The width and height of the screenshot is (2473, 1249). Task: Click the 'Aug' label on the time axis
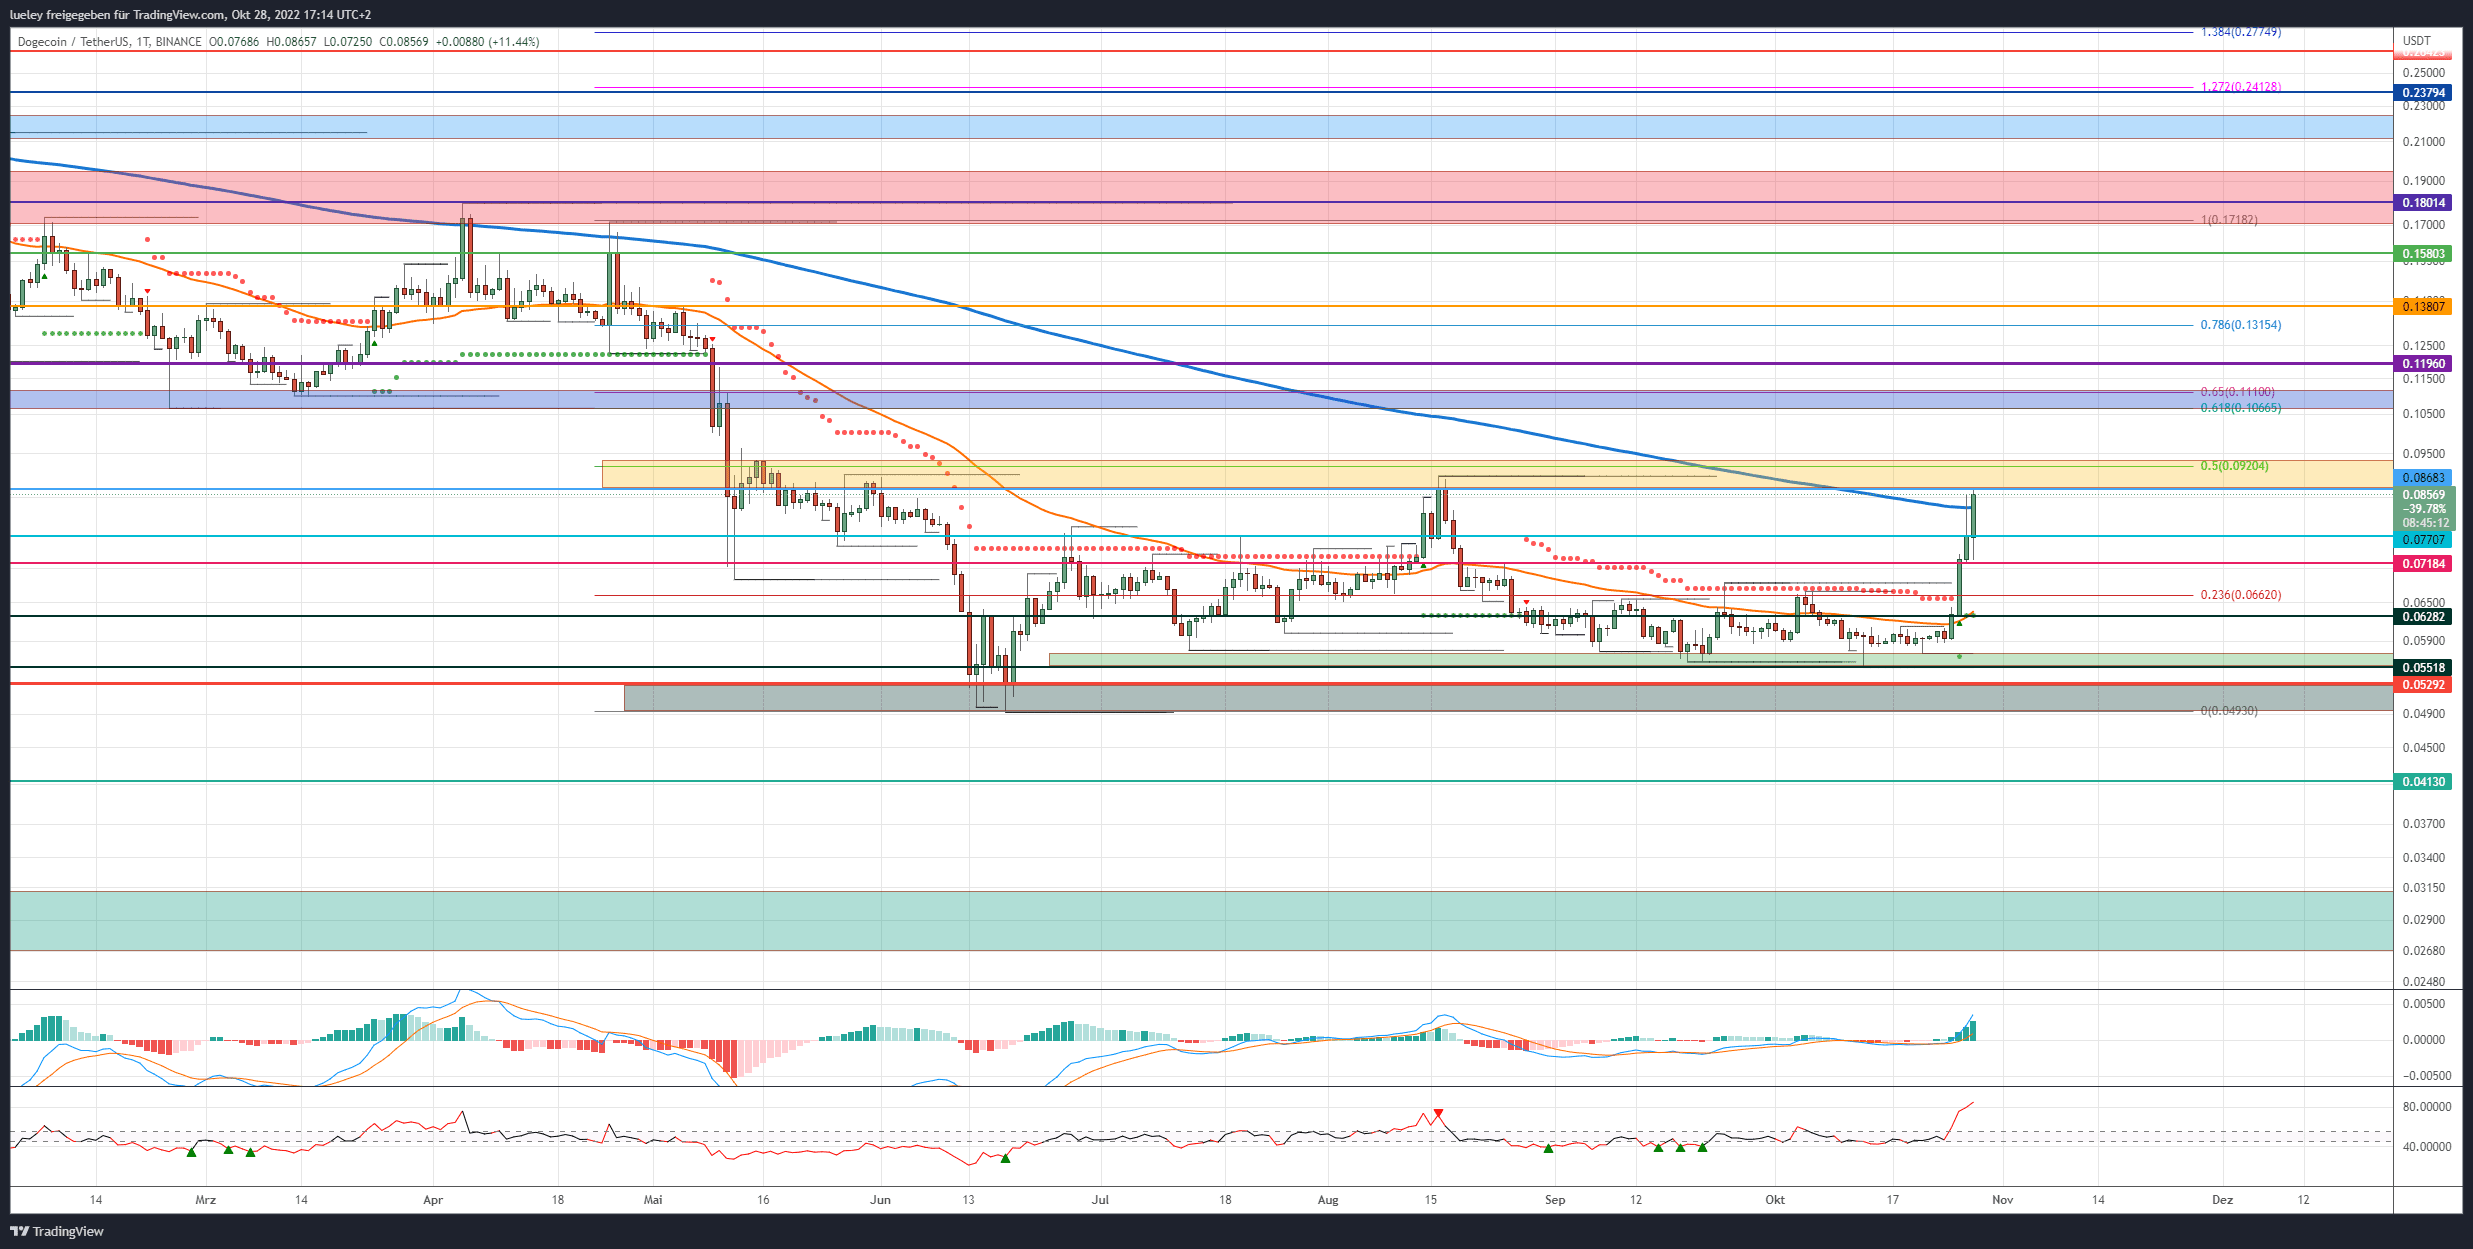tap(1328, 1200)
